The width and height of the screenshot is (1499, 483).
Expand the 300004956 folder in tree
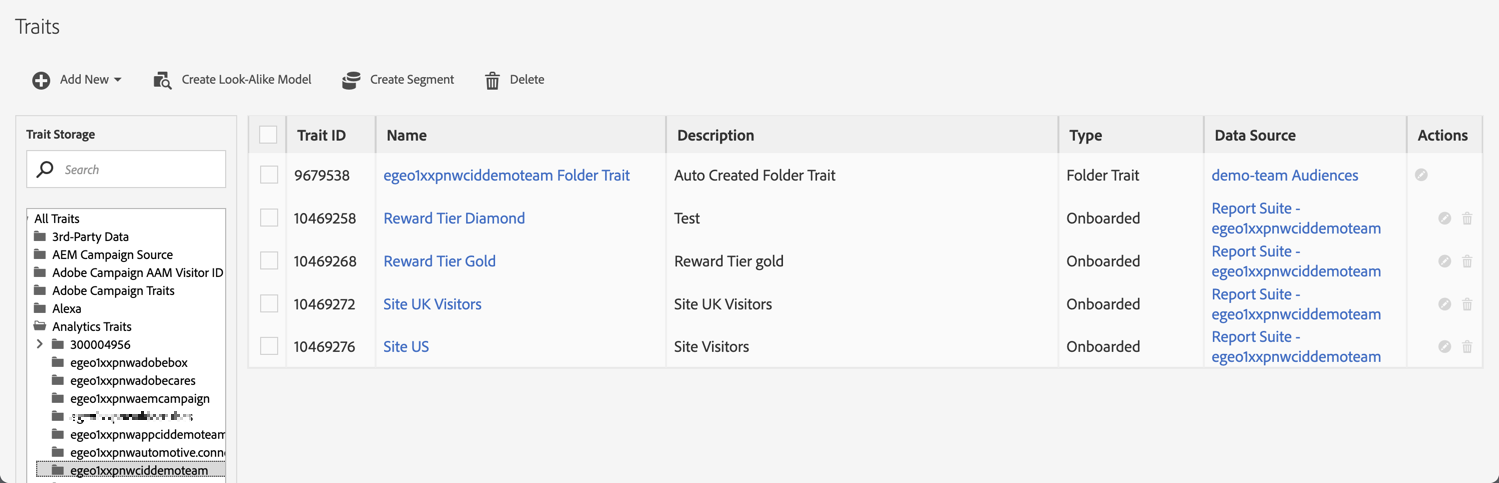point(40,344)
